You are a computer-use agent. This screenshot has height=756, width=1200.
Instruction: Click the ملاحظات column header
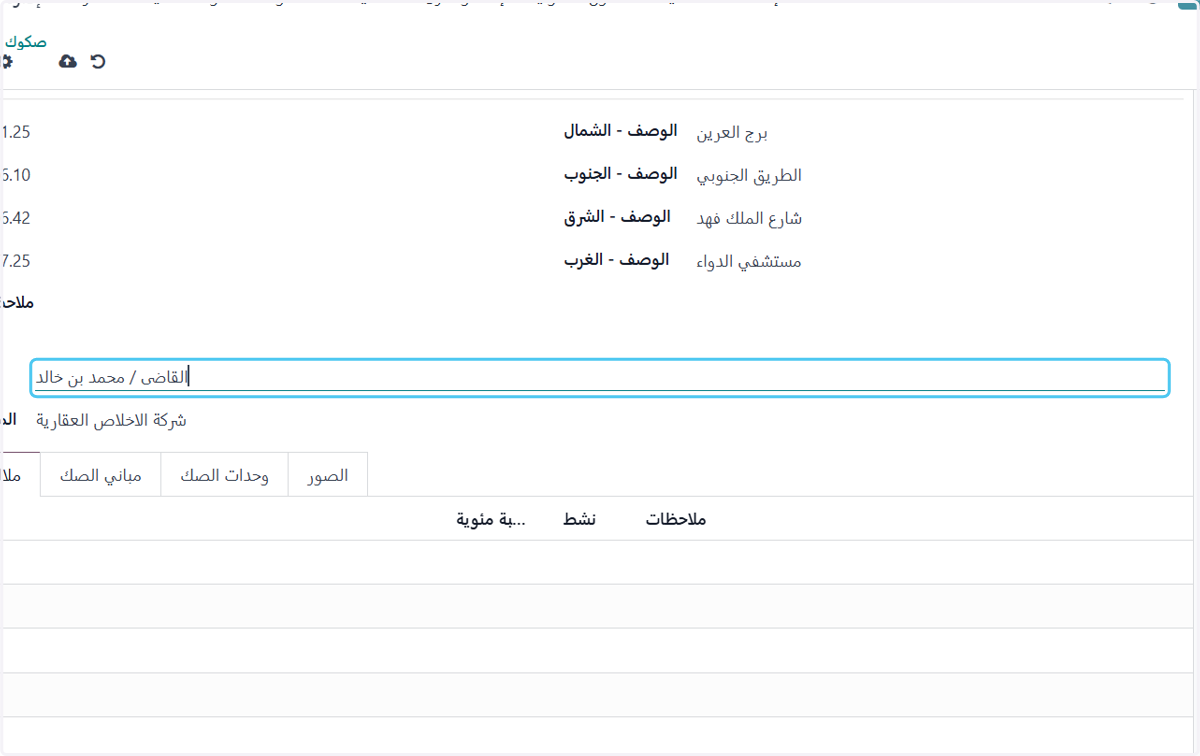[675, 520]
